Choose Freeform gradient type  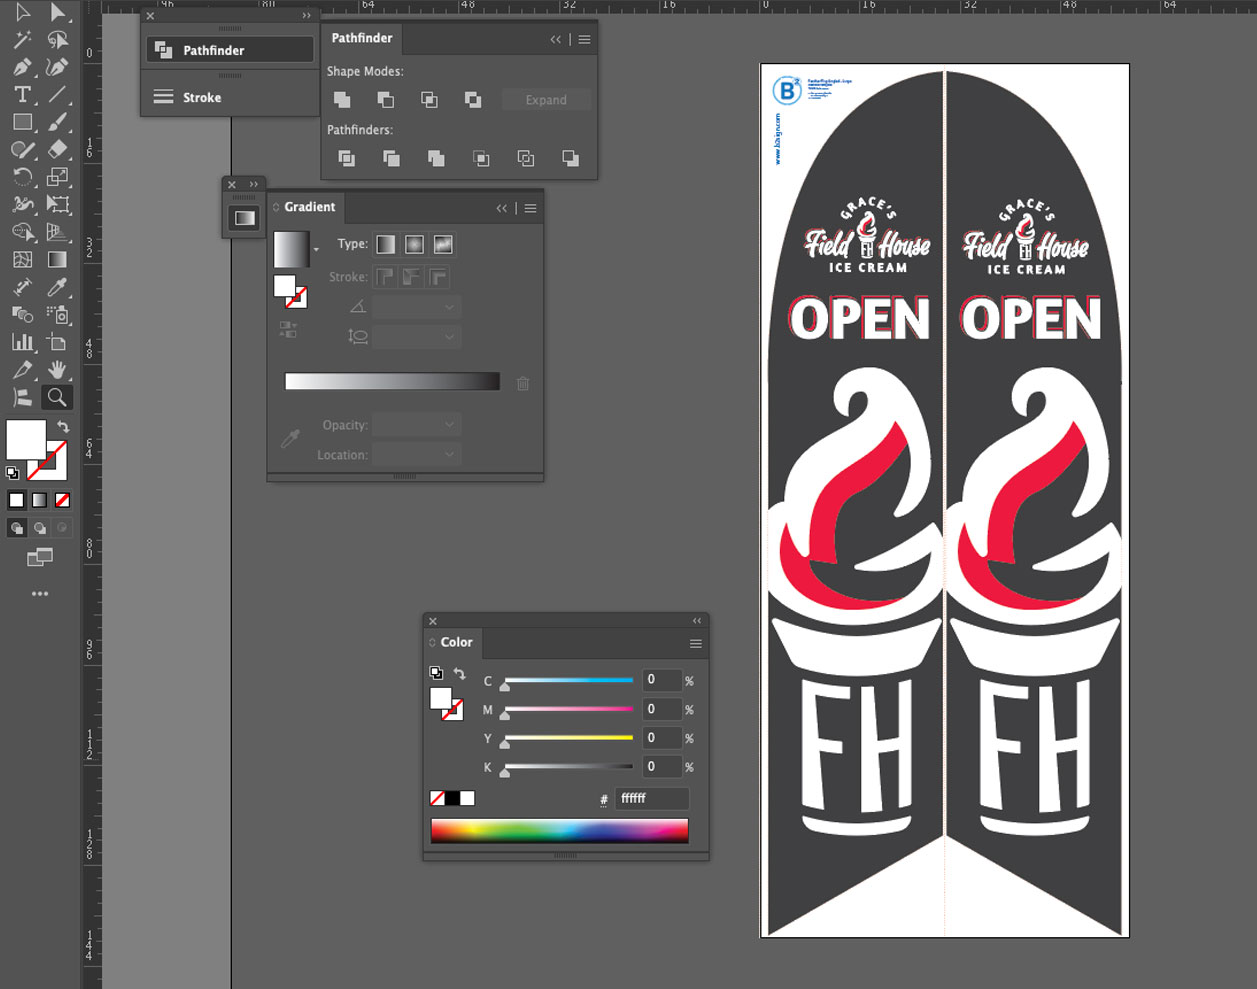[x=443, y=244]
